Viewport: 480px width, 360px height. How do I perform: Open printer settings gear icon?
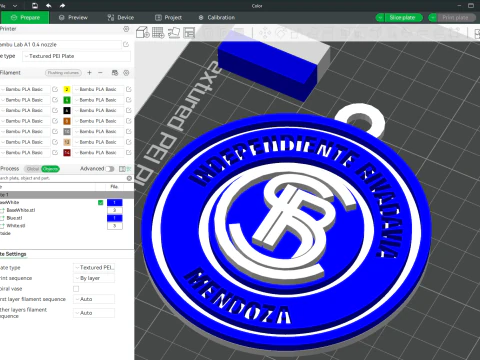(126, 29)
